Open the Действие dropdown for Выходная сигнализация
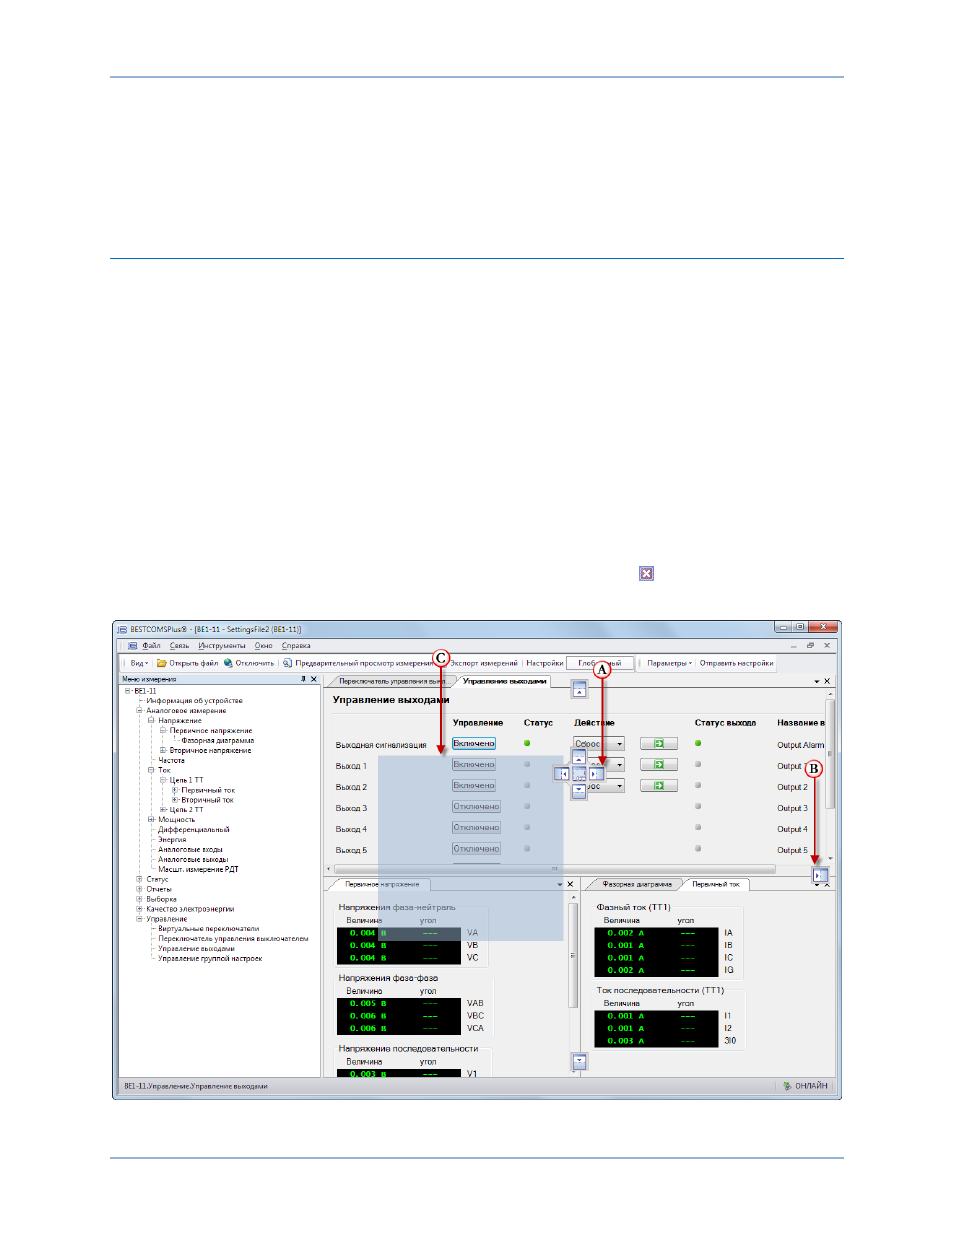 click(620, 744)
